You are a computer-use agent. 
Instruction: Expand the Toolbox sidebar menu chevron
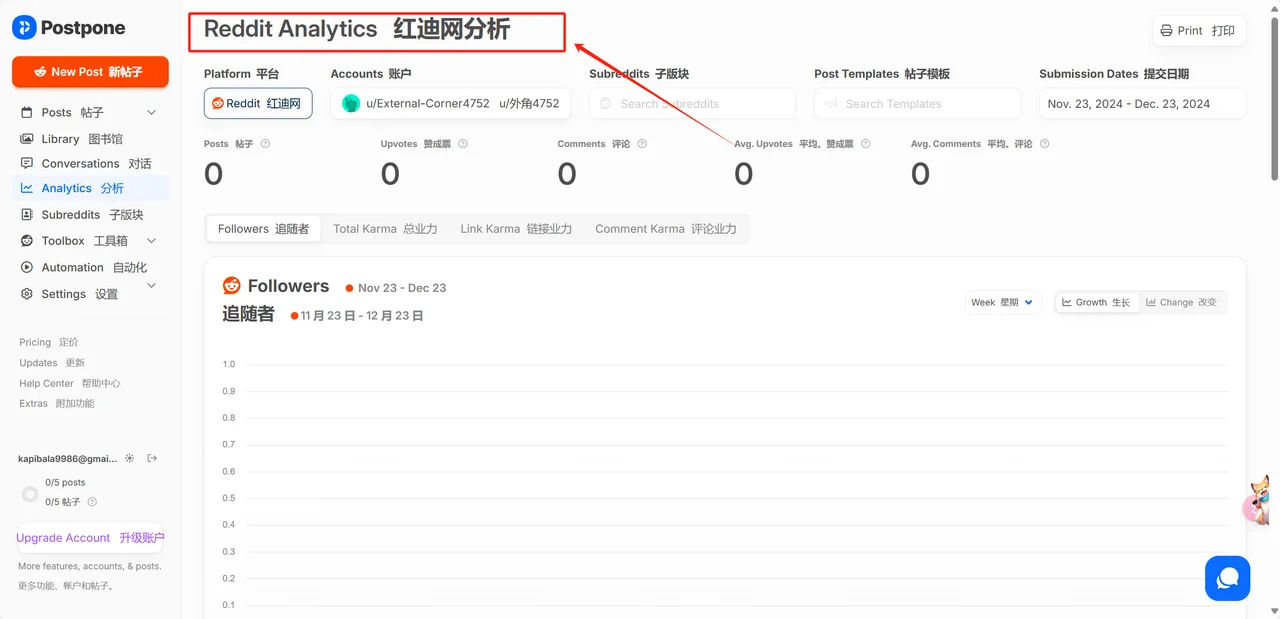[x=152, y=241]
